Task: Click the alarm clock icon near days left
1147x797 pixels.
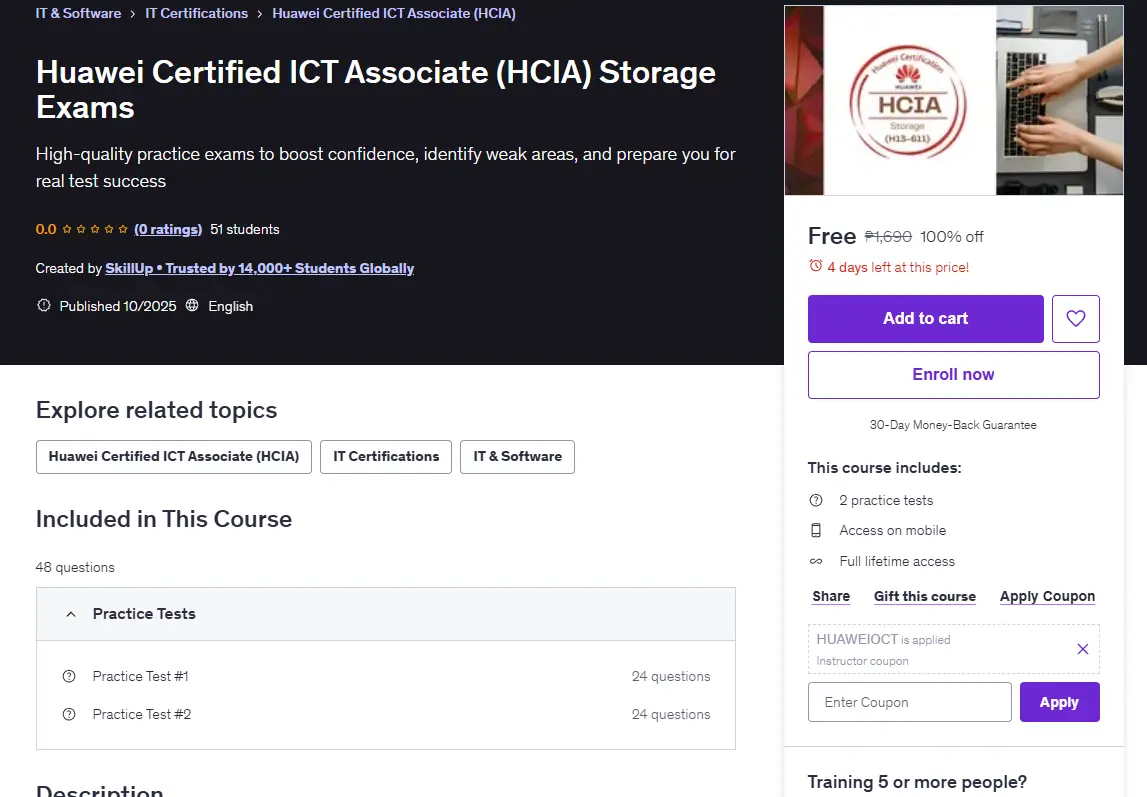Action: (x=816, y=266)
